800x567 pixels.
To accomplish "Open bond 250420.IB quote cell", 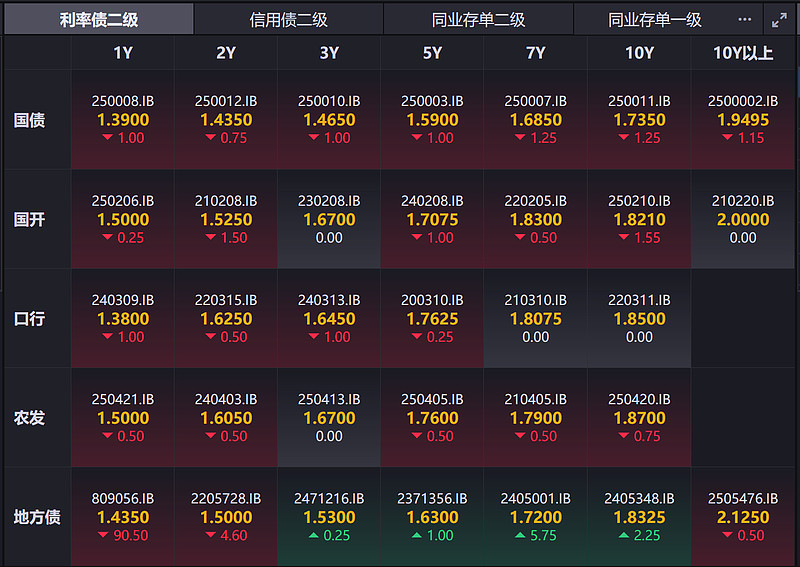I will [639, 417].
